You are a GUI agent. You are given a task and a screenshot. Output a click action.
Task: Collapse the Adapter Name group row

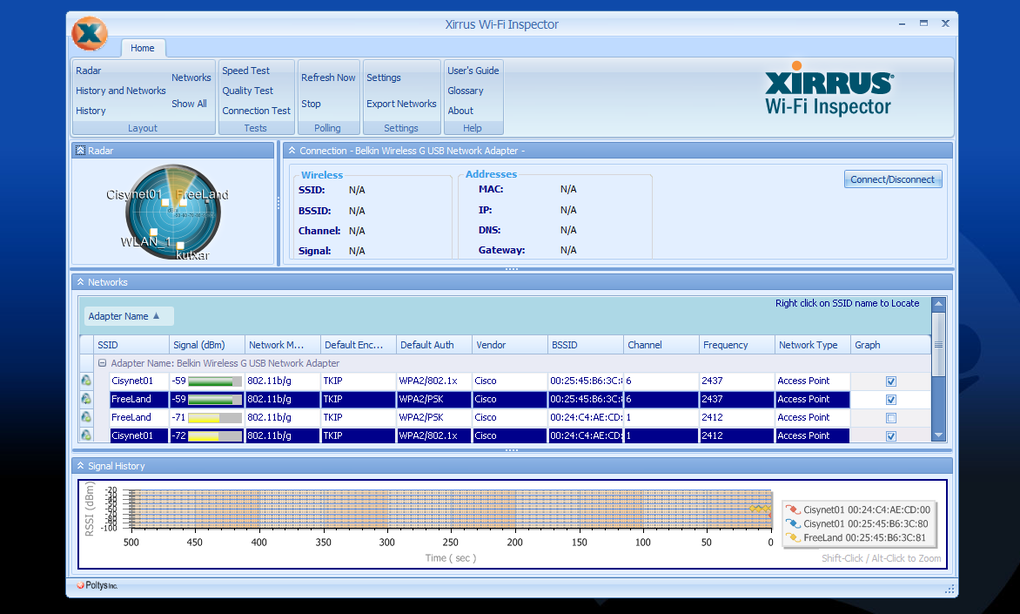coord(102,363)
